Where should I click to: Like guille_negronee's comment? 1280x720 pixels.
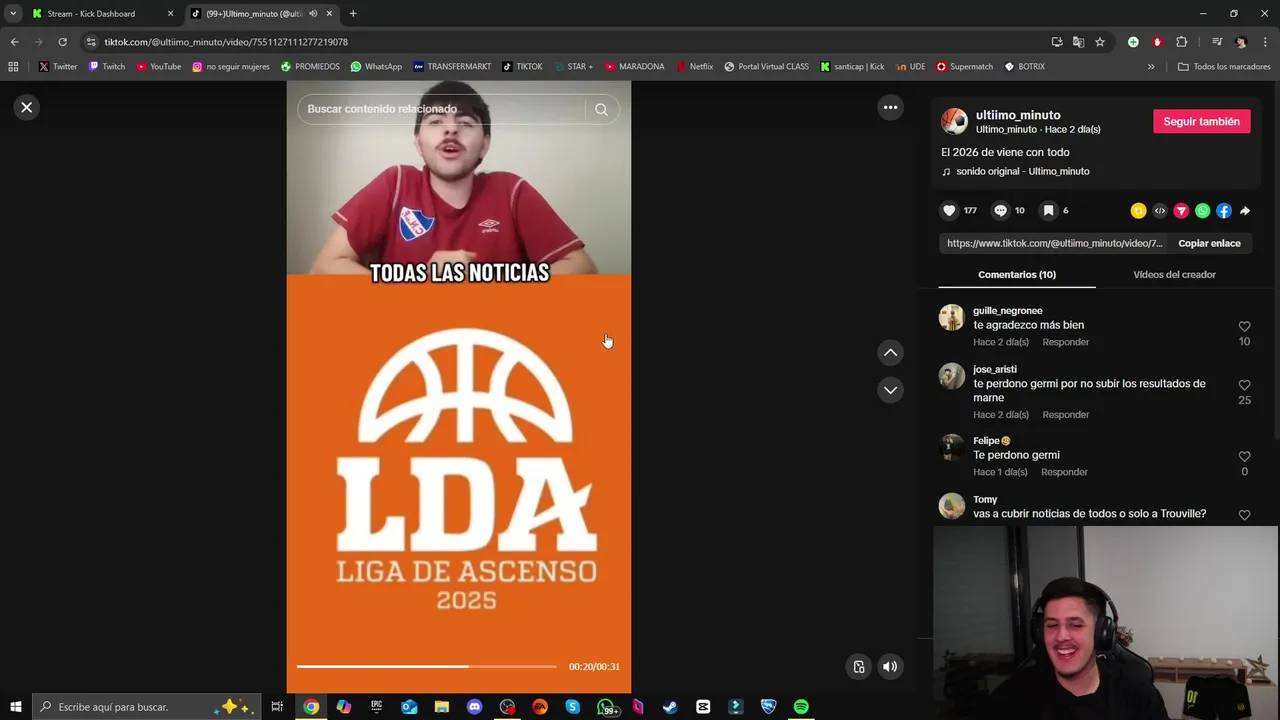[1244, 327]
